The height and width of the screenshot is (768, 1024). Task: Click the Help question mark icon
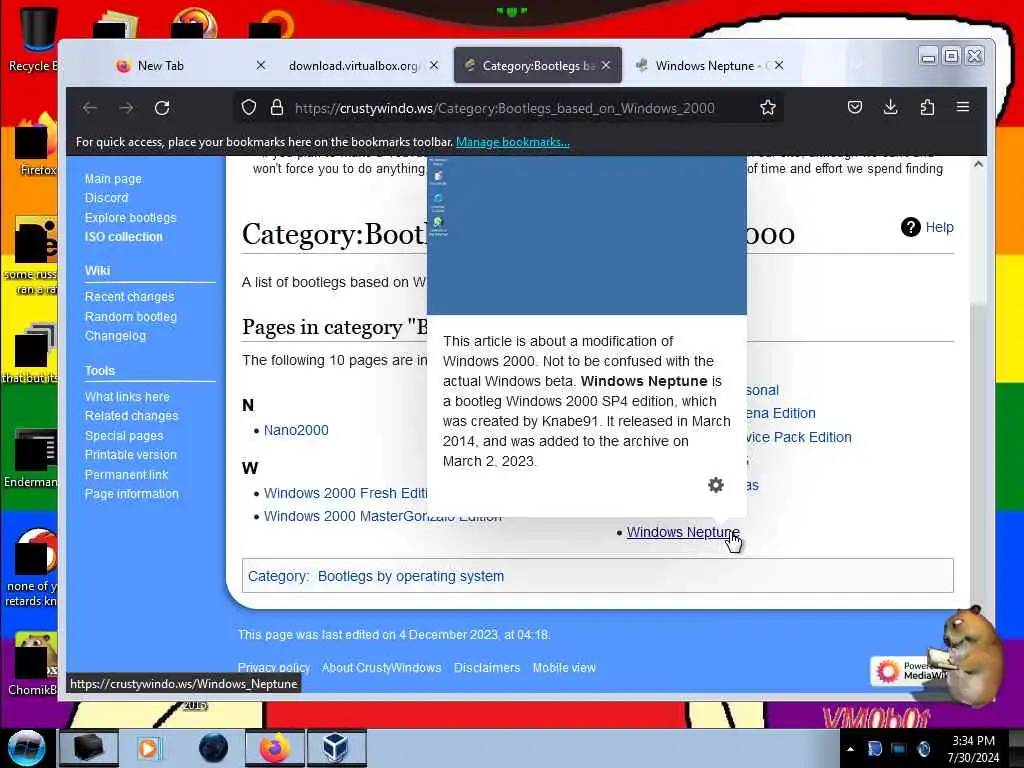(x=910, y=227)
